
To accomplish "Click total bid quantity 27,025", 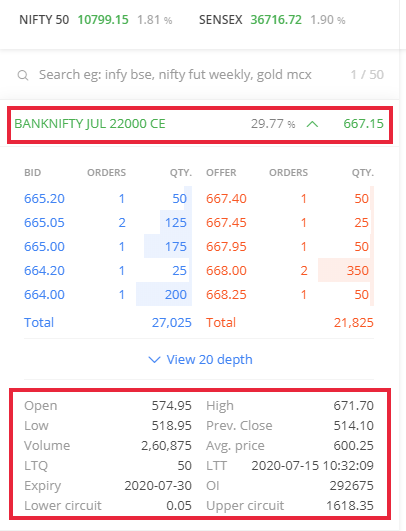I will [x=172, y=323].
